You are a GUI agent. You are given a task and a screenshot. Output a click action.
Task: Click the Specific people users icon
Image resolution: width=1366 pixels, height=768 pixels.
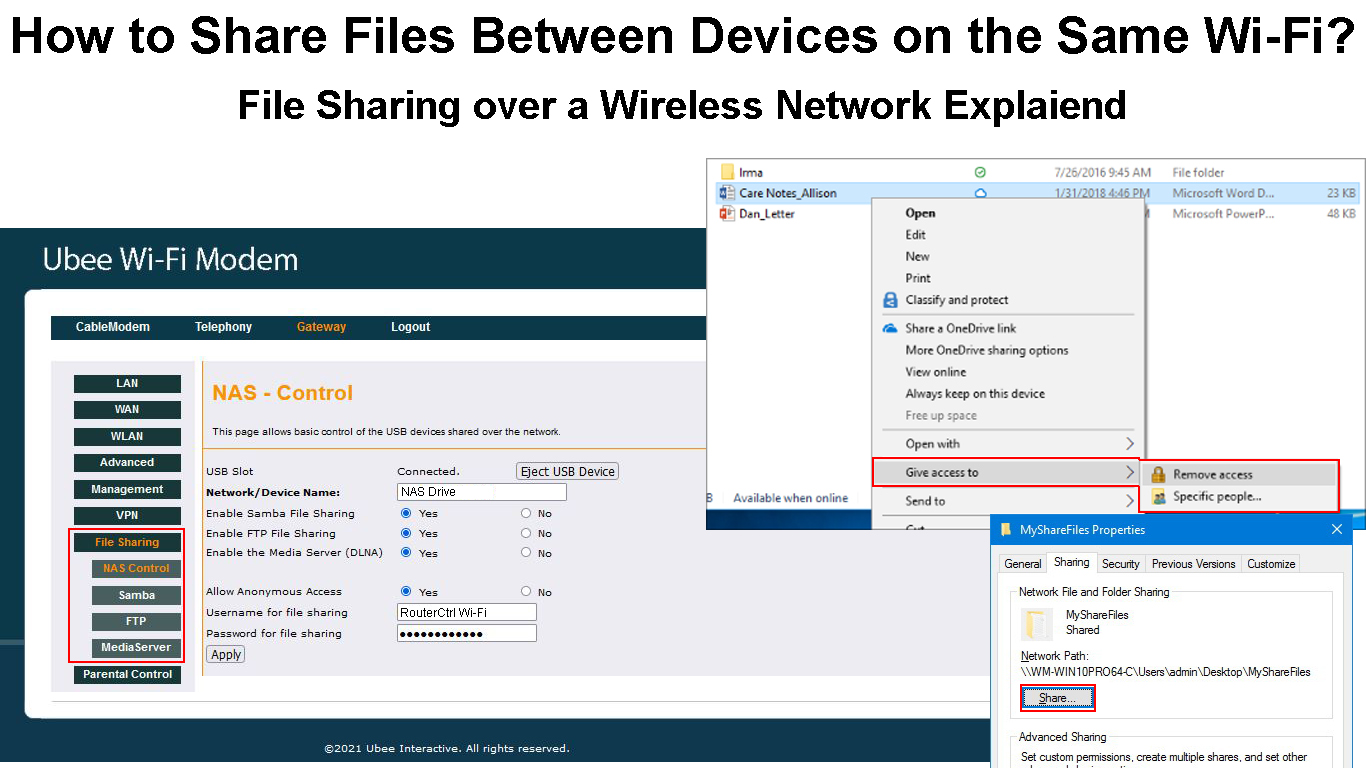coord(1158,496)
